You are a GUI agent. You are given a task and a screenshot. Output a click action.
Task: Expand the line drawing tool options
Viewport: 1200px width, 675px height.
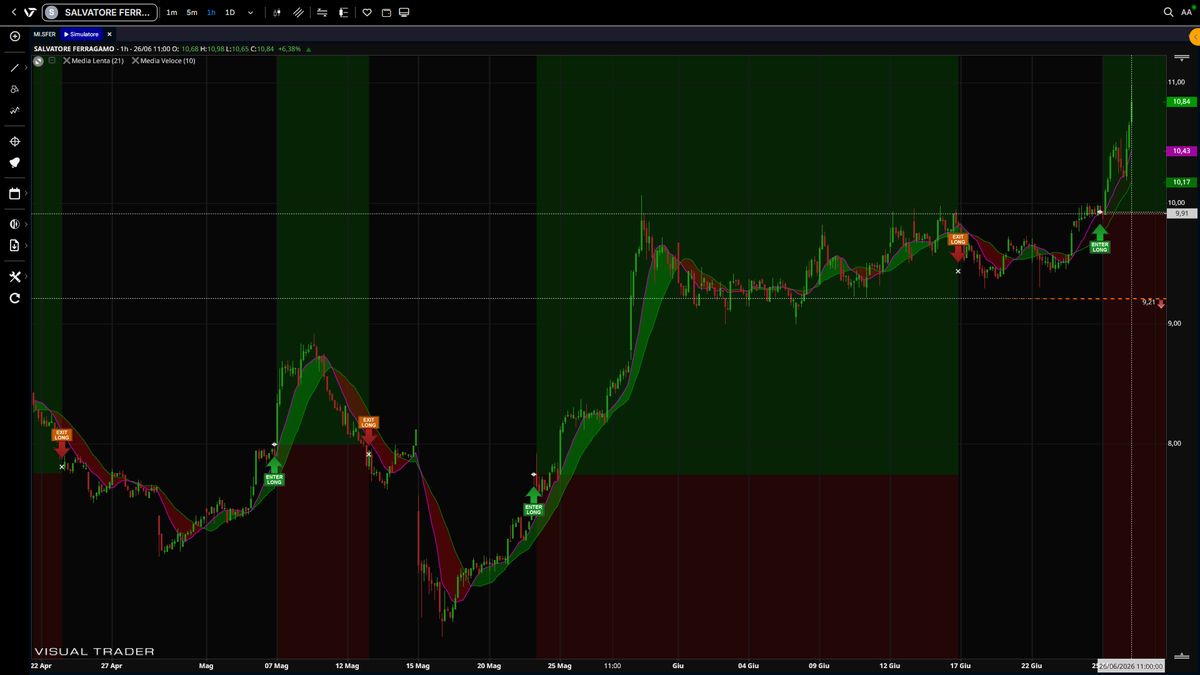25,68
